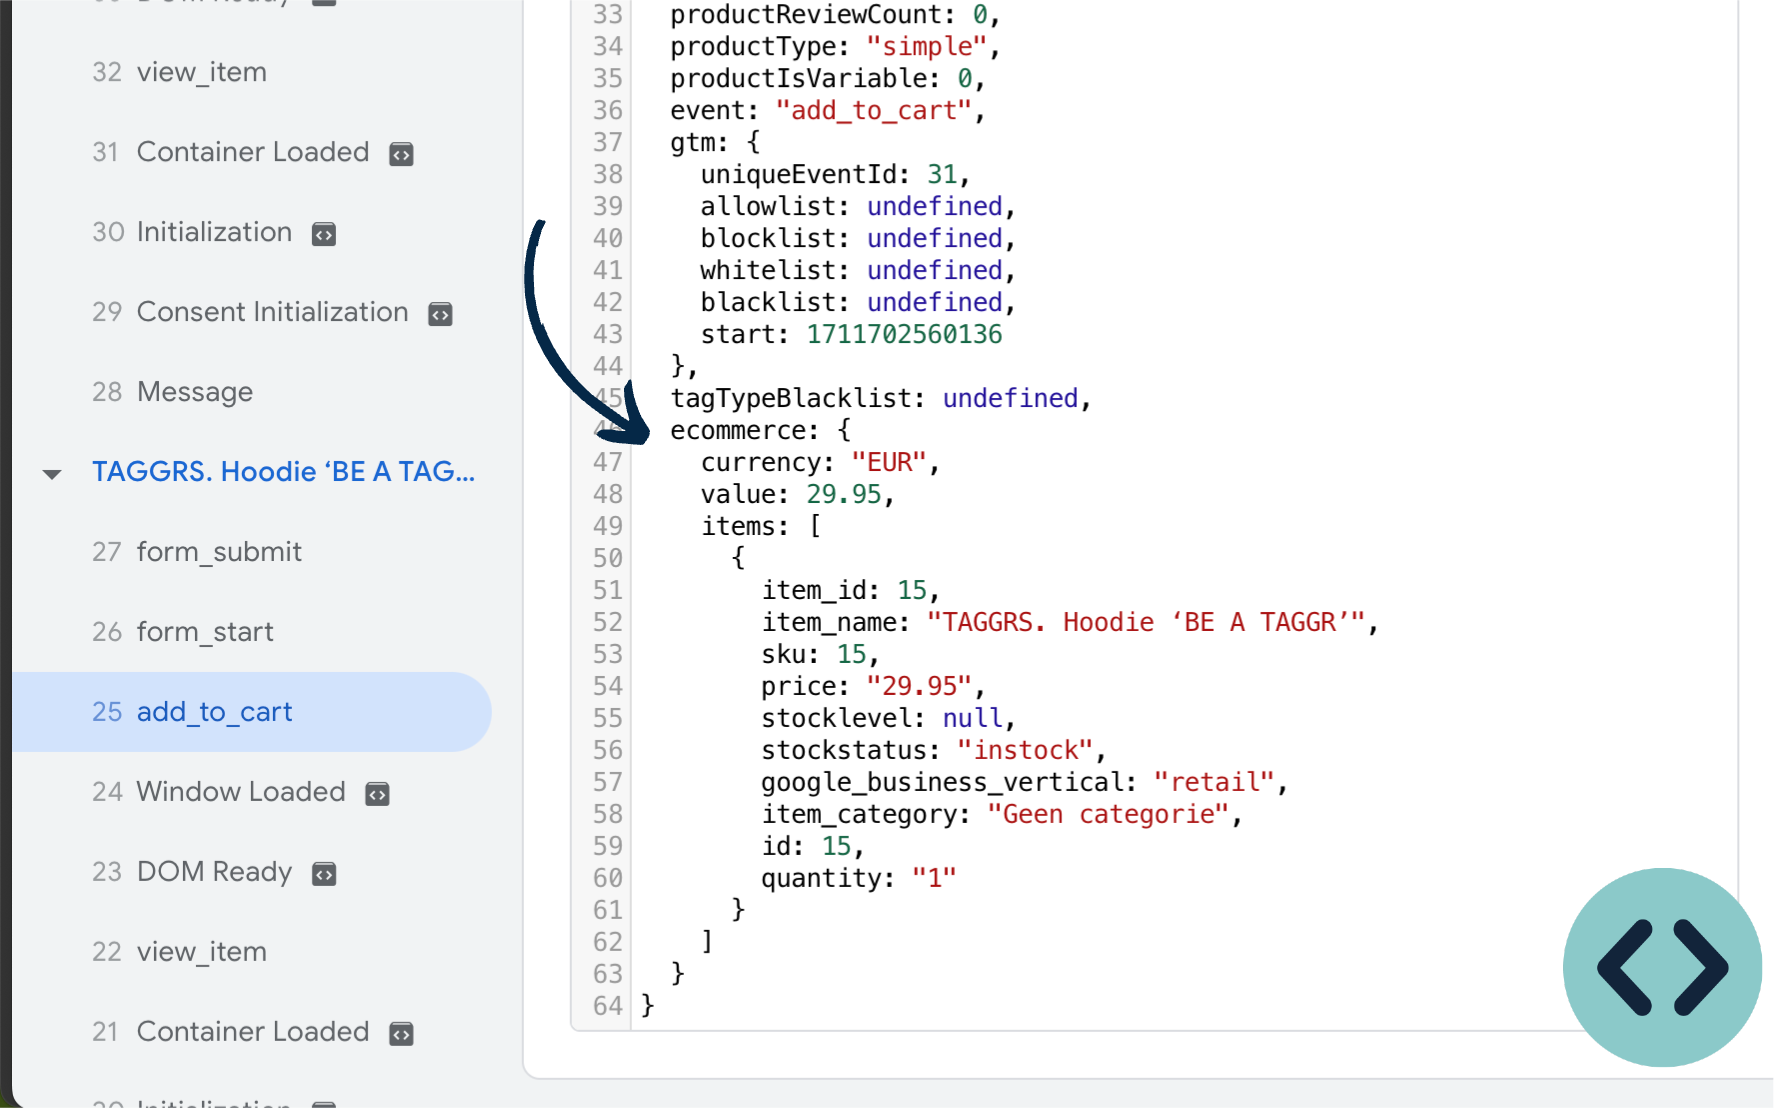This screenshot has width=1774, height=1108.
Task: Click the blacklist: undefined line
Action: 858,302
